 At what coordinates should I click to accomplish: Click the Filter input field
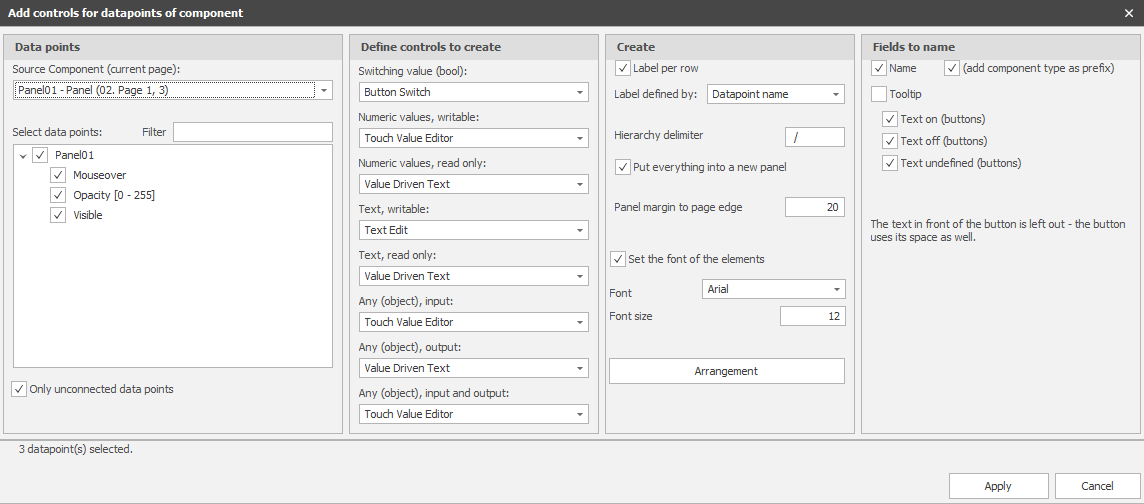coord(252,132)
